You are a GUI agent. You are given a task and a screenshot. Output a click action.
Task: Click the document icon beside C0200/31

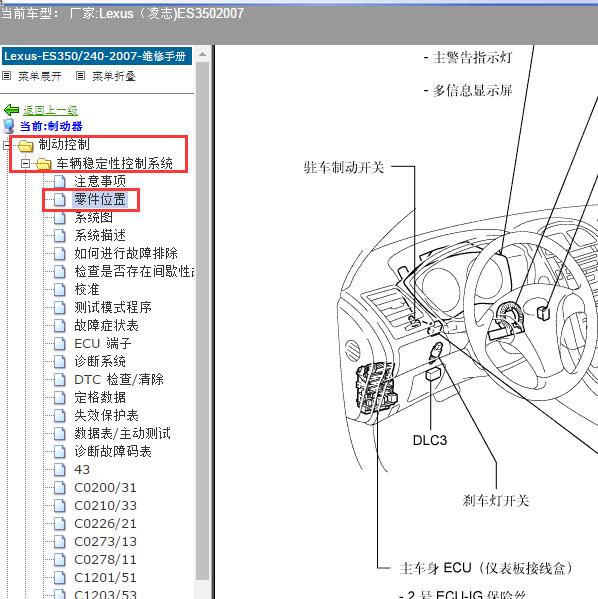pyautogui.click(x=60, y=487)
